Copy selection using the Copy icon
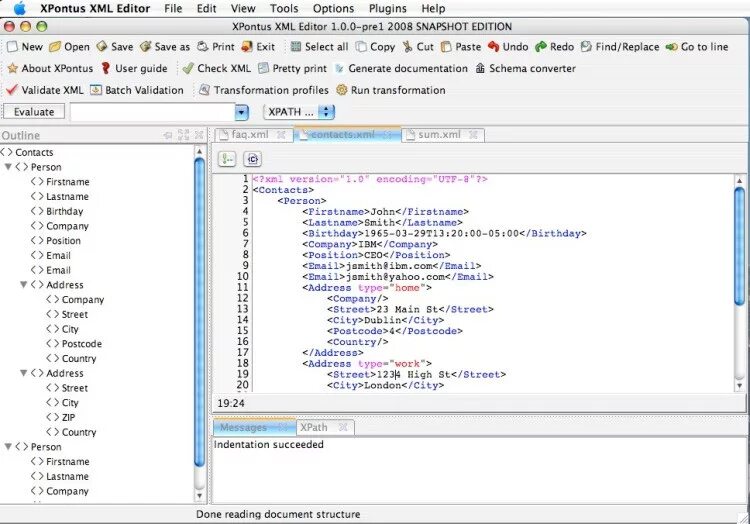This screenshot has height=524, width=750. (361, 47)
